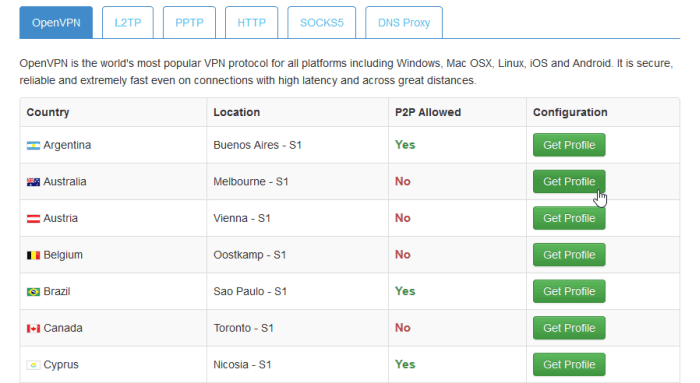Get Profile for Belgium Oostkamp

(x=569, y=255)
